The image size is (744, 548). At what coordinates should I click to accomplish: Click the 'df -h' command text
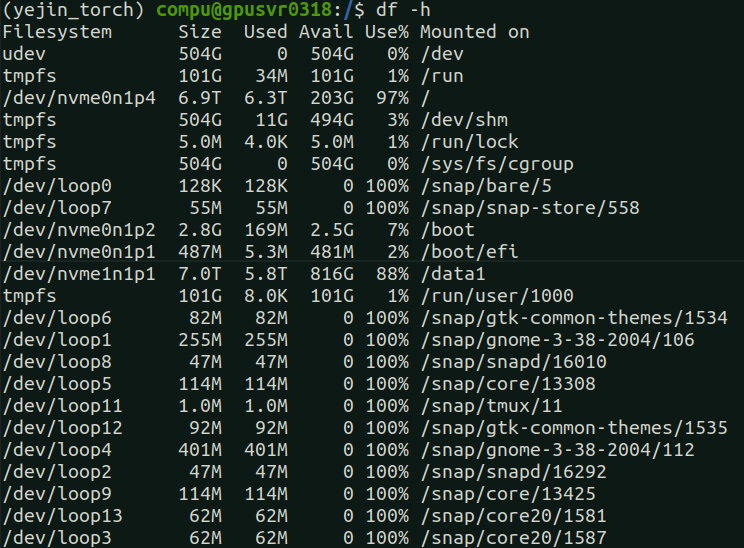[x=403, y=10]
